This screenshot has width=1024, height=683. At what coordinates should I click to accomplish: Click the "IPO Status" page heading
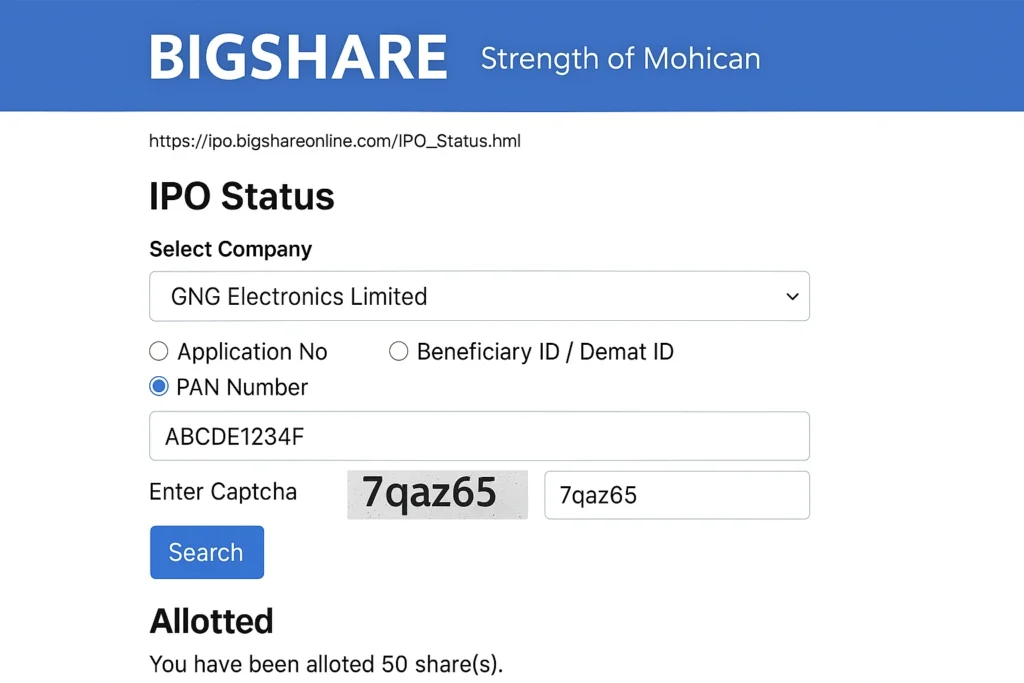coord(242,196)
